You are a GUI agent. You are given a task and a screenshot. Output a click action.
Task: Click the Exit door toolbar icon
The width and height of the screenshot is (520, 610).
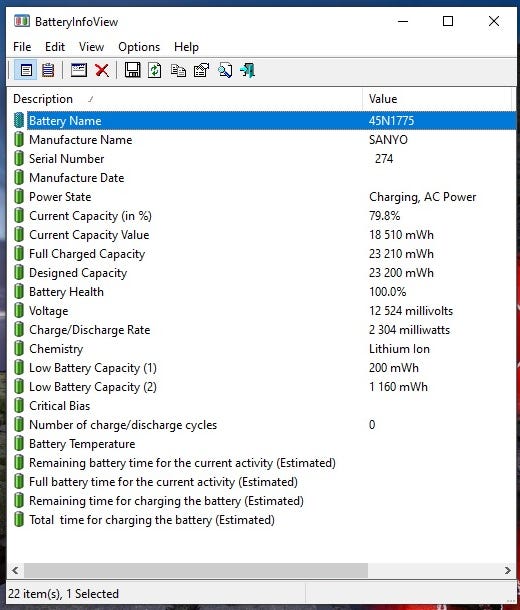(247, 70)
